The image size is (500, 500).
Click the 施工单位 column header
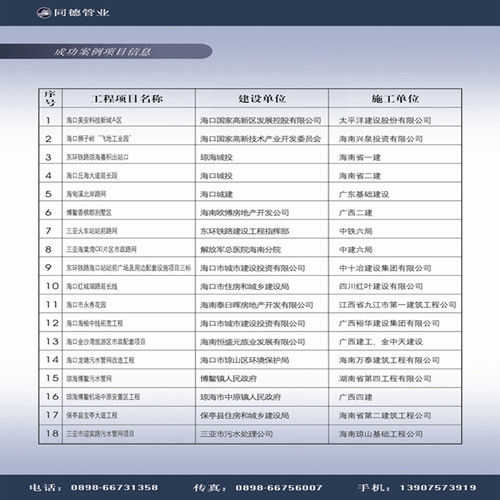[x=395, y=98]
